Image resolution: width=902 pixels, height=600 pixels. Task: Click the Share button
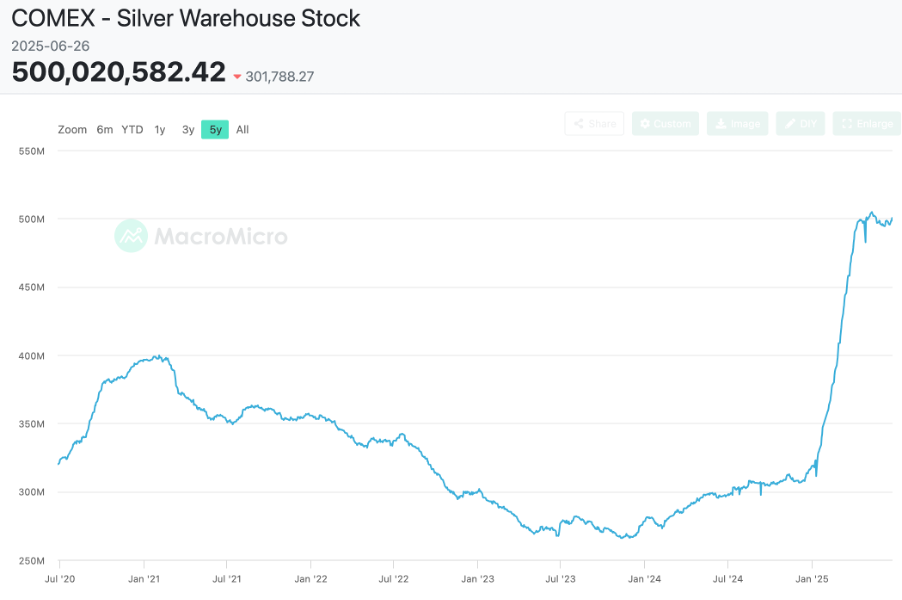(594, 124)
